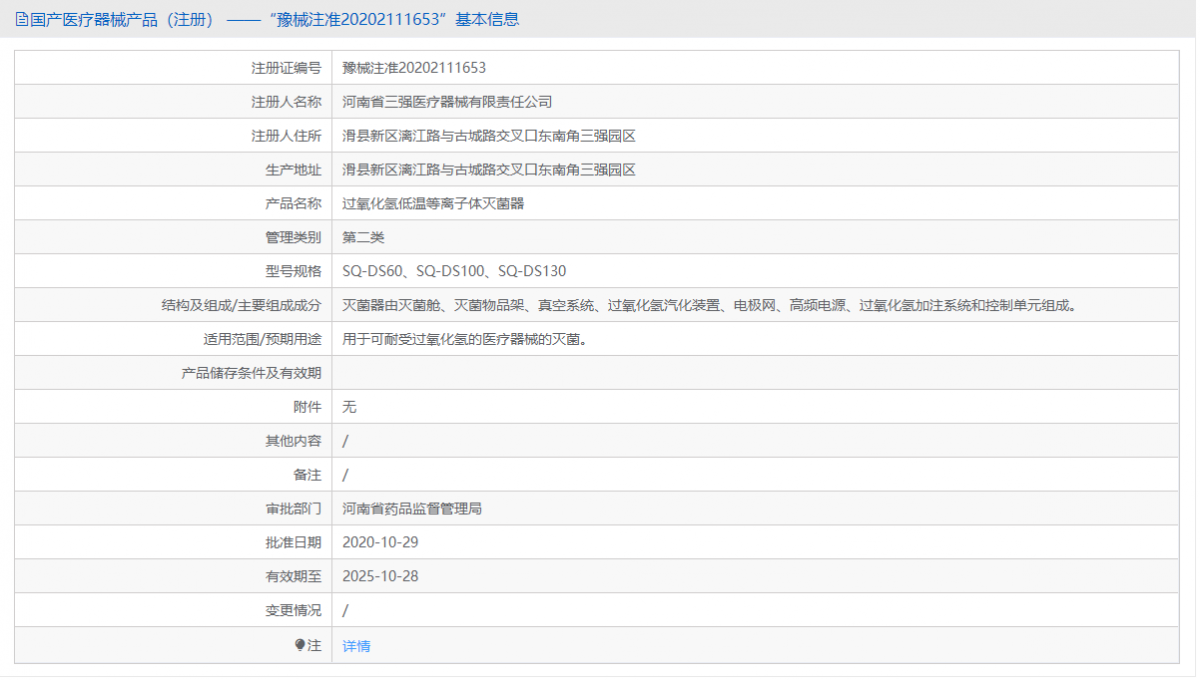The image size is (1200, 680).
Task: Select the structure description starting with 灭菌器由灭菌舱
Action: 712,306
